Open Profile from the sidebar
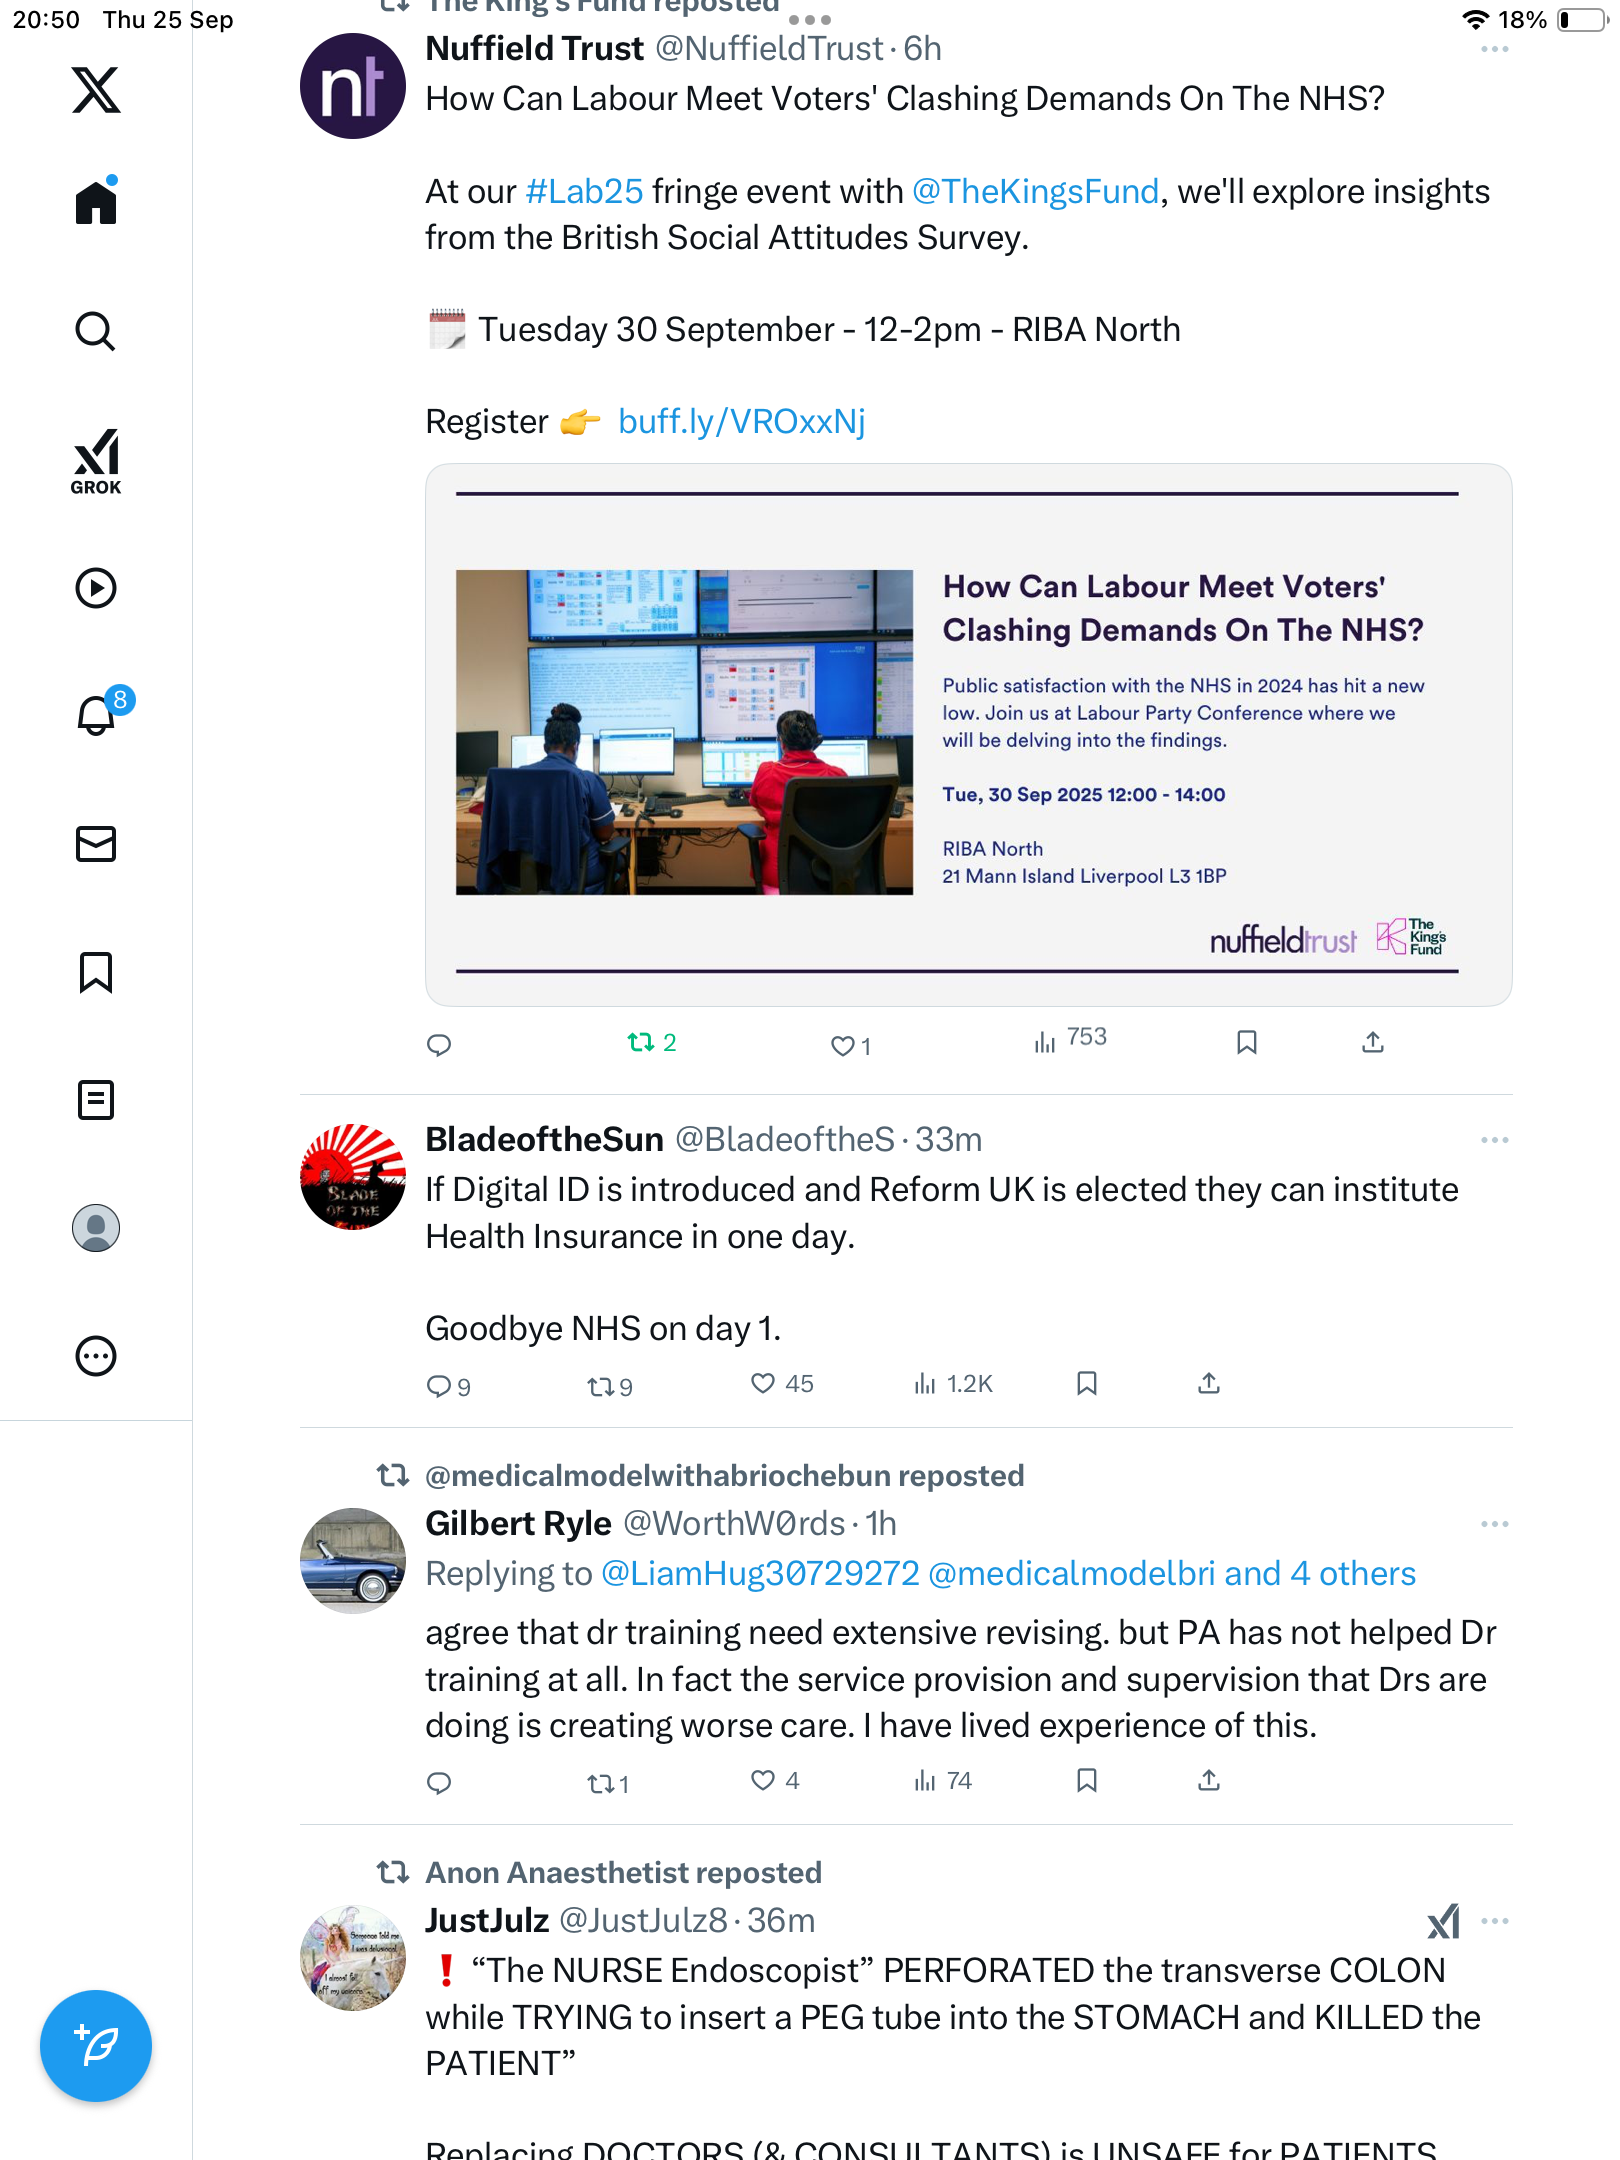1620x2160 pixels. 96,1228
